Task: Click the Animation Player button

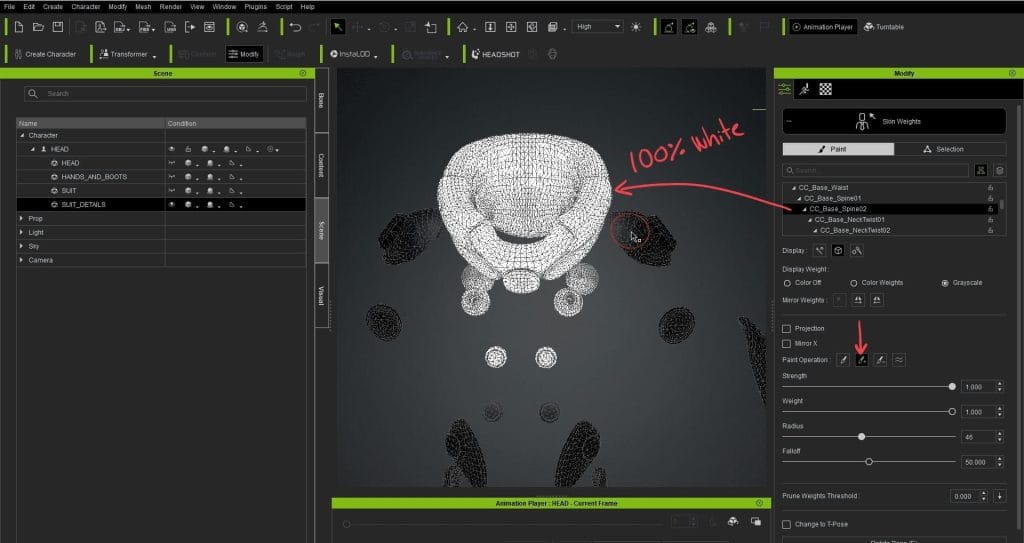Action: click(822, 27)
